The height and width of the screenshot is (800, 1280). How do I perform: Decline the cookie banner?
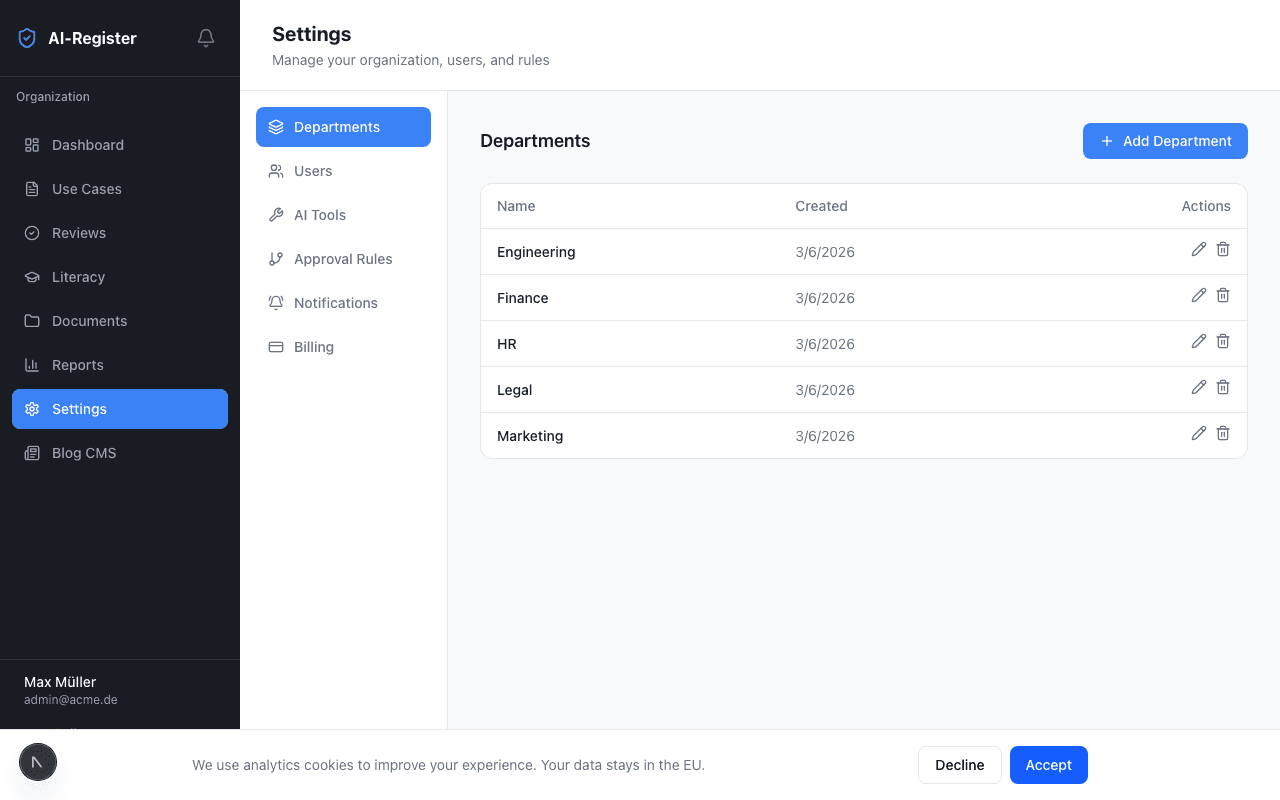959,765
